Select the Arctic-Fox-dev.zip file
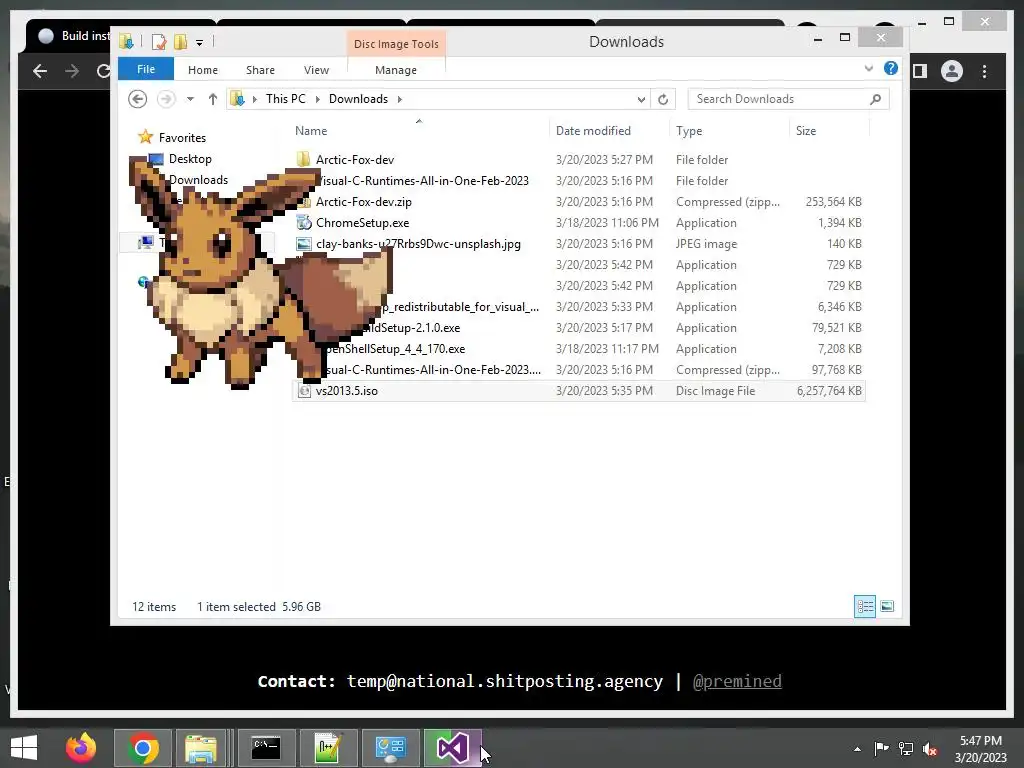The height and width of the screenshot is (768, 1024). point(364,202)
